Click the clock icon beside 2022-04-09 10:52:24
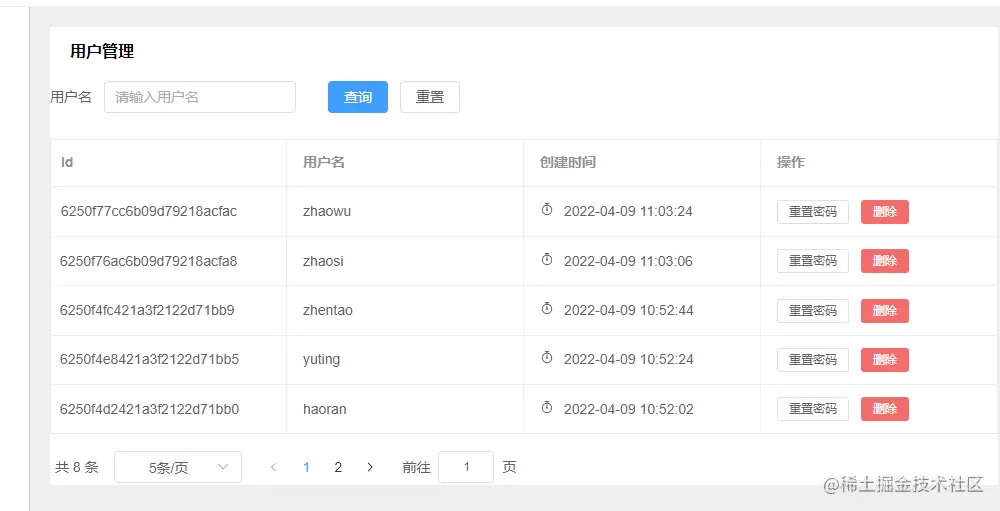 tap(547, 357)
